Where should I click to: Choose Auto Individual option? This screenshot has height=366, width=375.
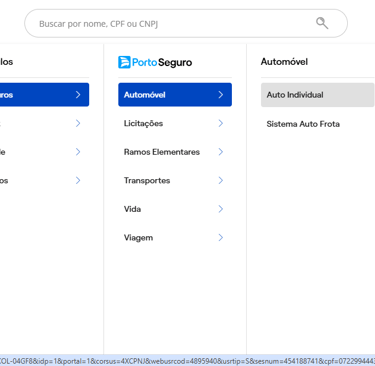318,95
